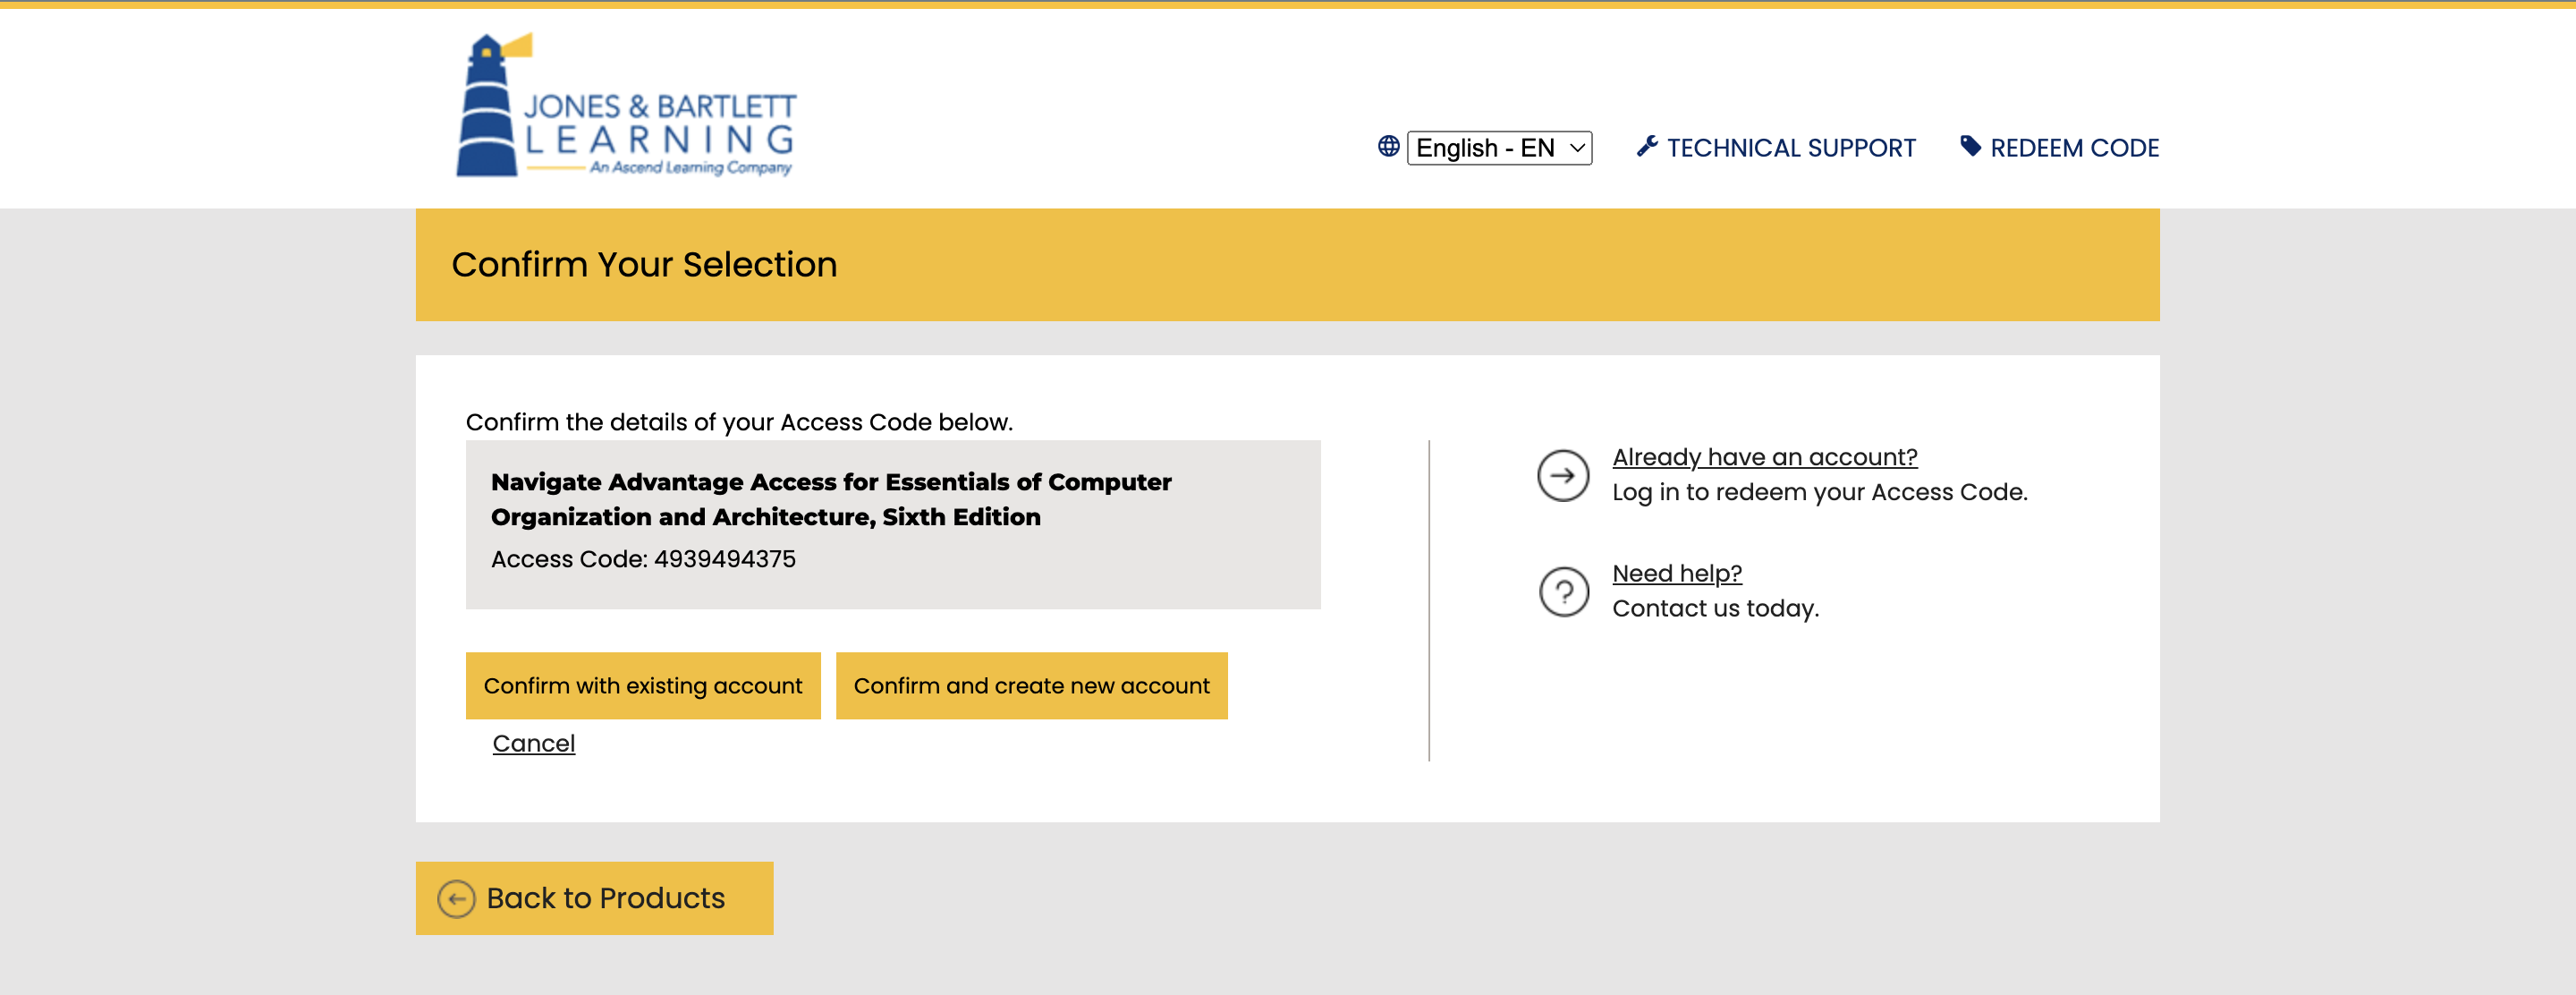Click the 'Contact us today.' text
2576x995 pixels.
1715,608
